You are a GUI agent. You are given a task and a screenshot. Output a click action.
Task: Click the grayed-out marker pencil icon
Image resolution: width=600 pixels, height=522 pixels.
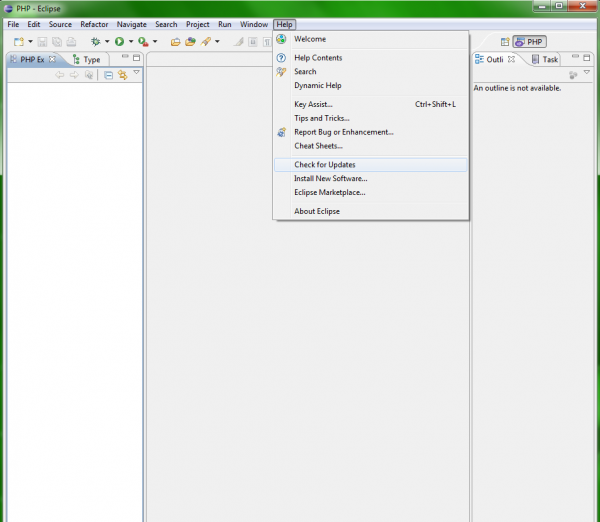tap(239, 41)
